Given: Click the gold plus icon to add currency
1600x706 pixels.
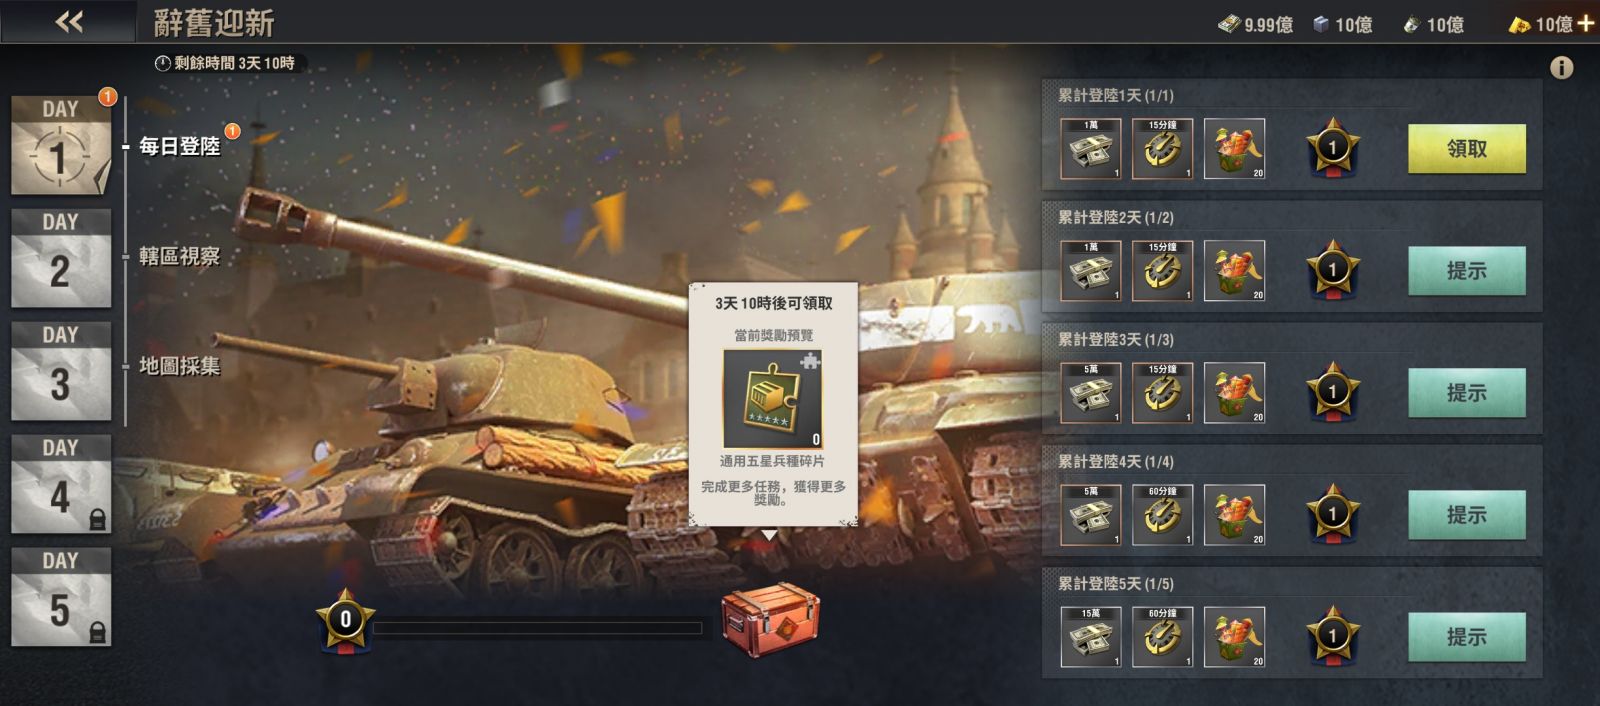Looking at the screenshot, I should (1586, 23).
